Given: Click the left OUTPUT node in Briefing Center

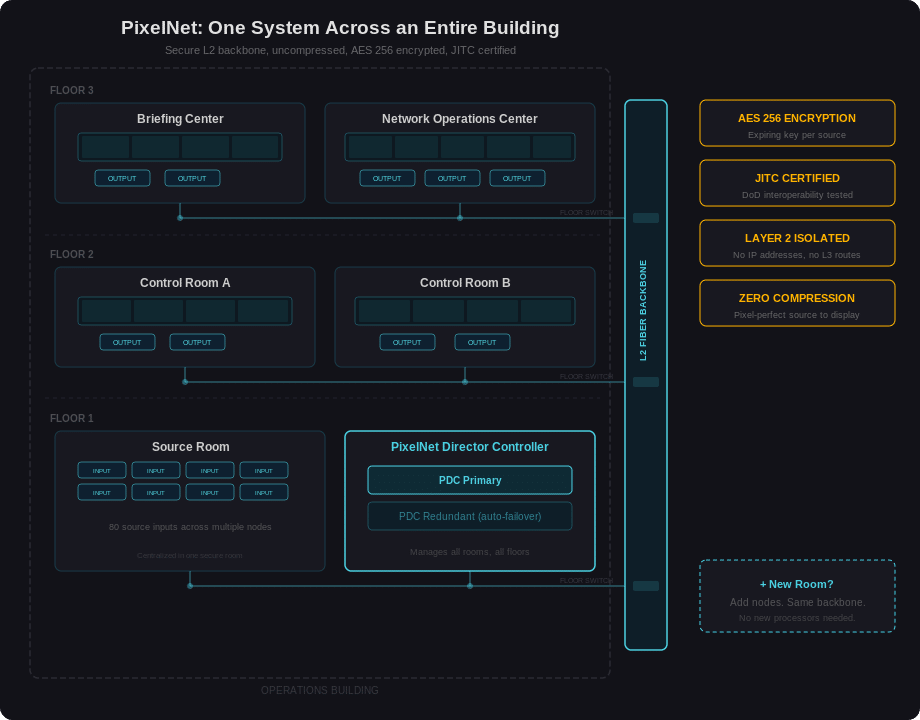Looking at the screenshot, I should pyautogui.click(x=122, y=178).
